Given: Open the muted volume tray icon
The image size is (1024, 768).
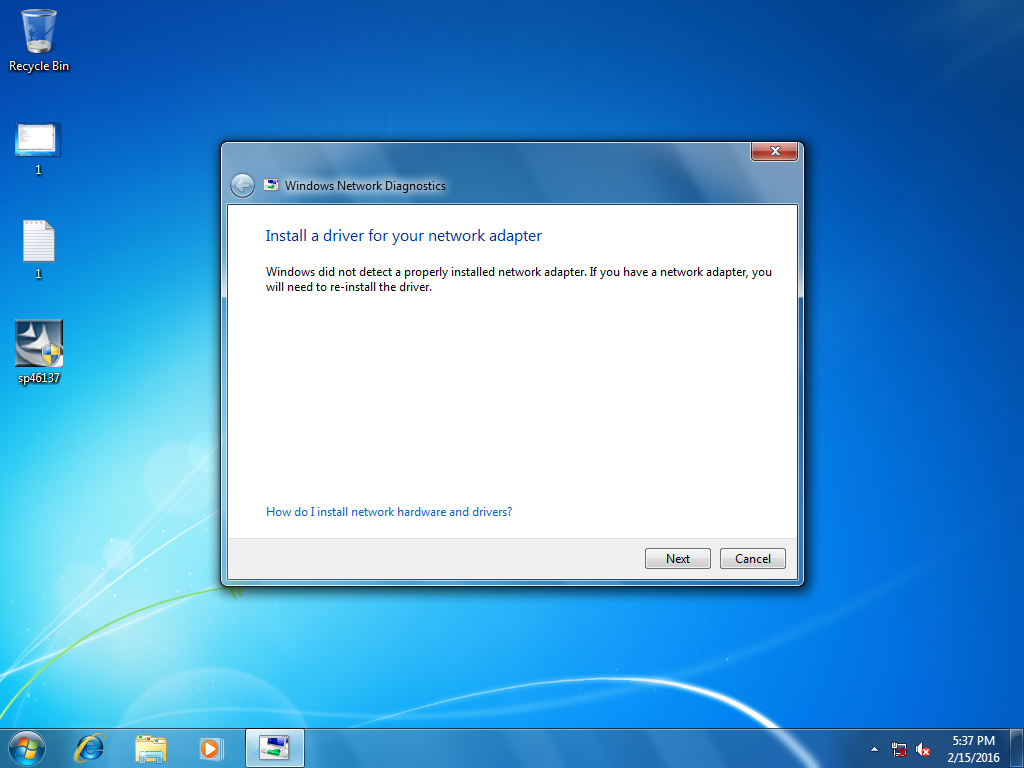Looking at the screenshot, I should (923, 749).
